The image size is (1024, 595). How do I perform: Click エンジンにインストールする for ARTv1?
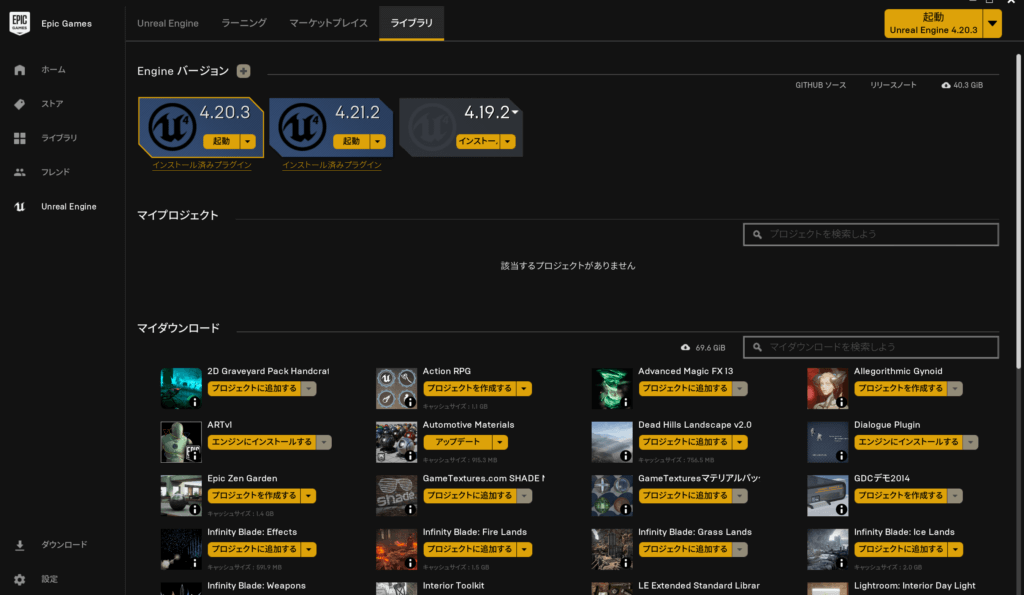pyautogui.click(x=262, y=442)
